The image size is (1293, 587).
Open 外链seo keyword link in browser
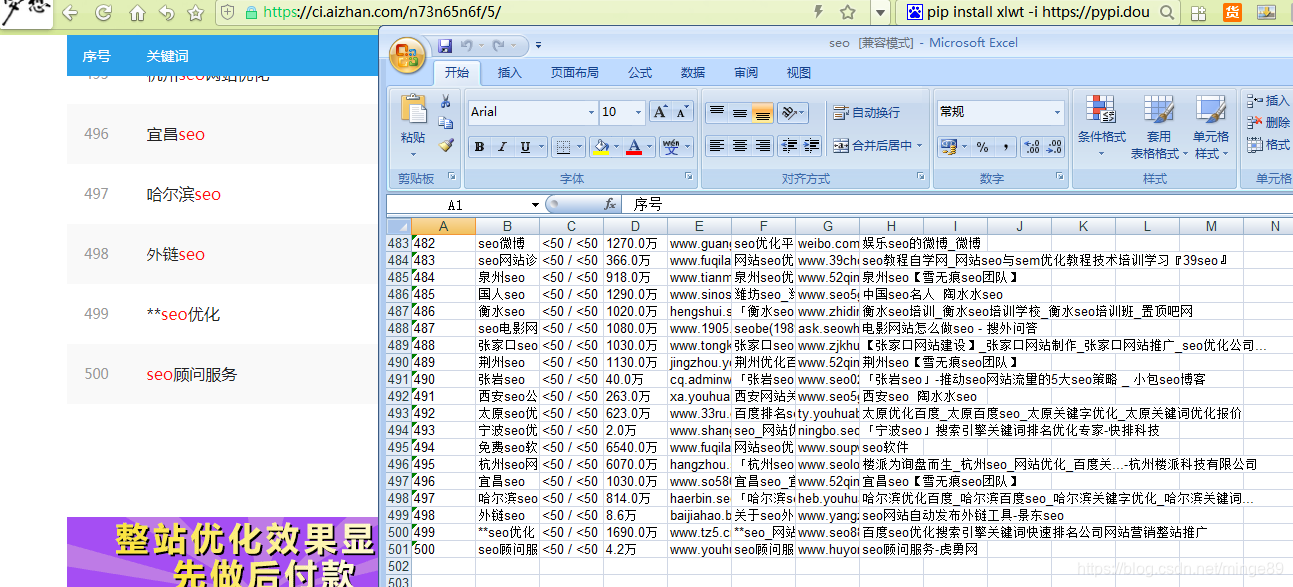(x=176, y=254)
